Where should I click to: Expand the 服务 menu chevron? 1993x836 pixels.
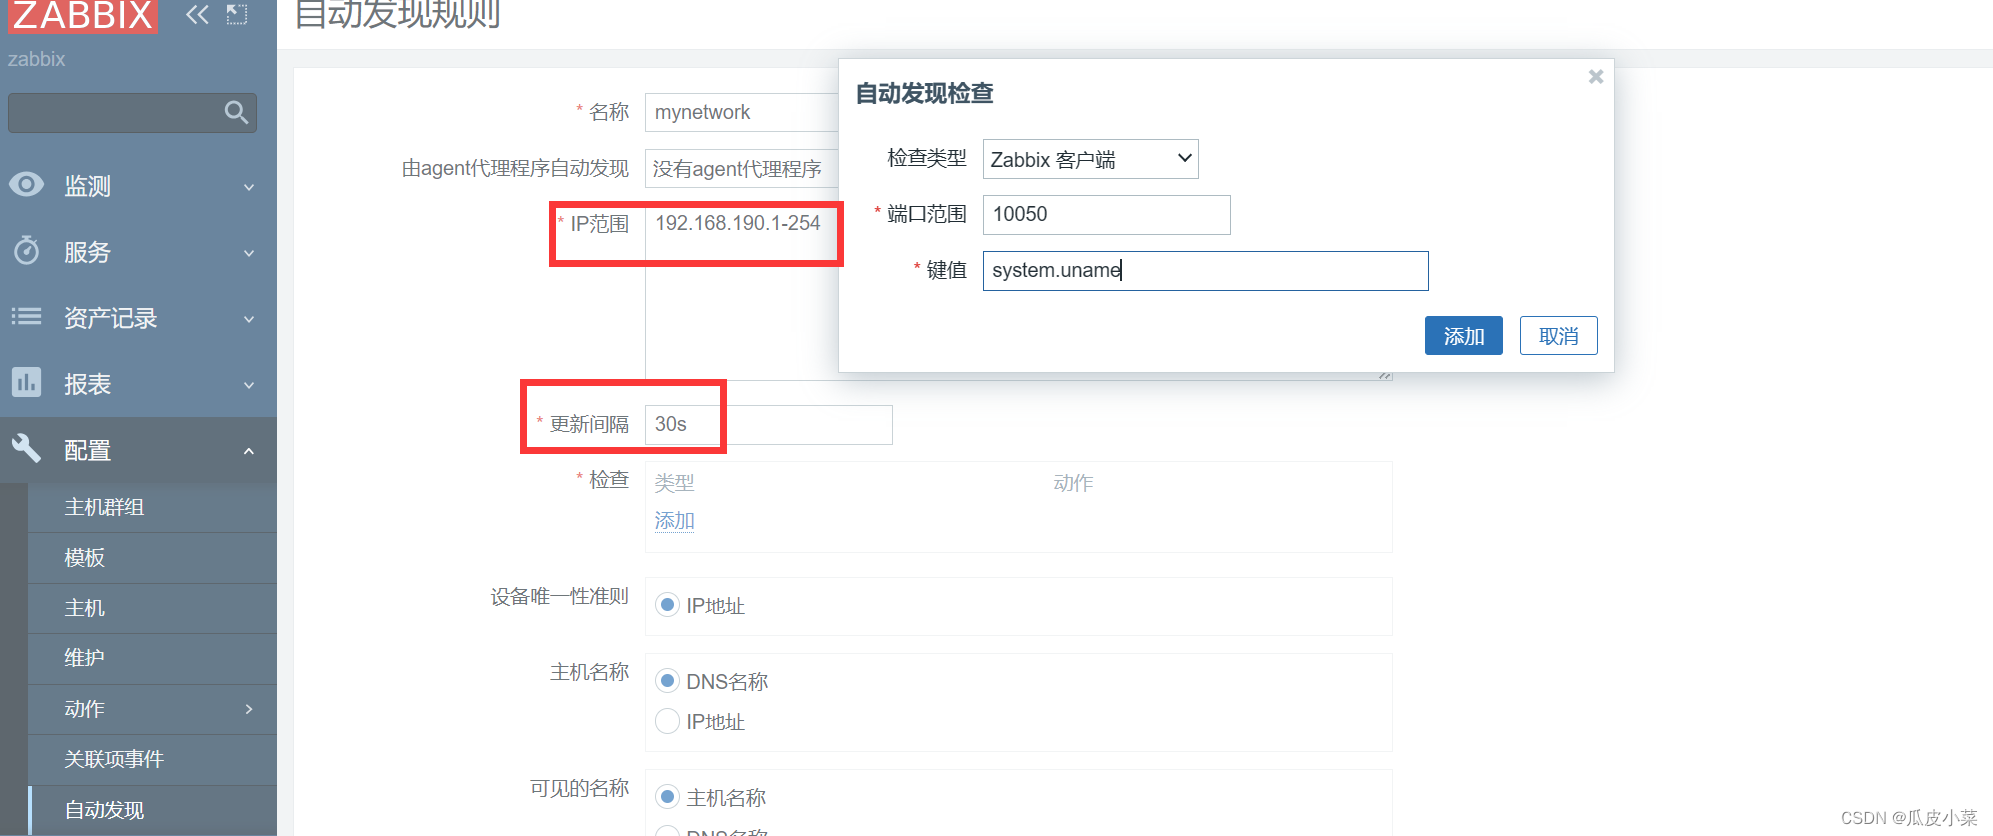(249, 253)
